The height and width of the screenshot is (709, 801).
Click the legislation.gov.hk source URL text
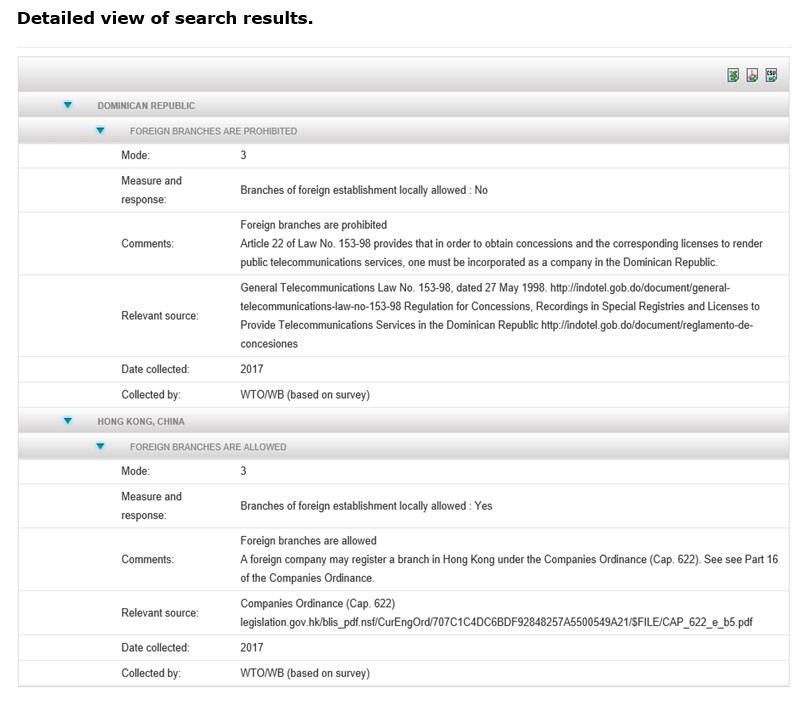pyautogui.click(x=497, y=622)
